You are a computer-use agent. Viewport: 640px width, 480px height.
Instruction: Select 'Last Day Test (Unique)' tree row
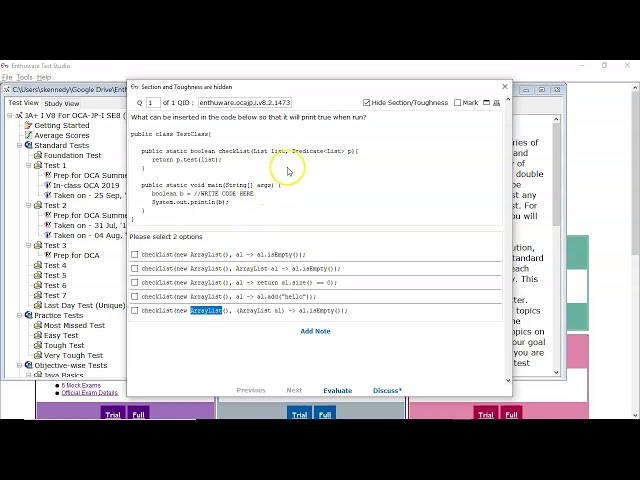80,305
